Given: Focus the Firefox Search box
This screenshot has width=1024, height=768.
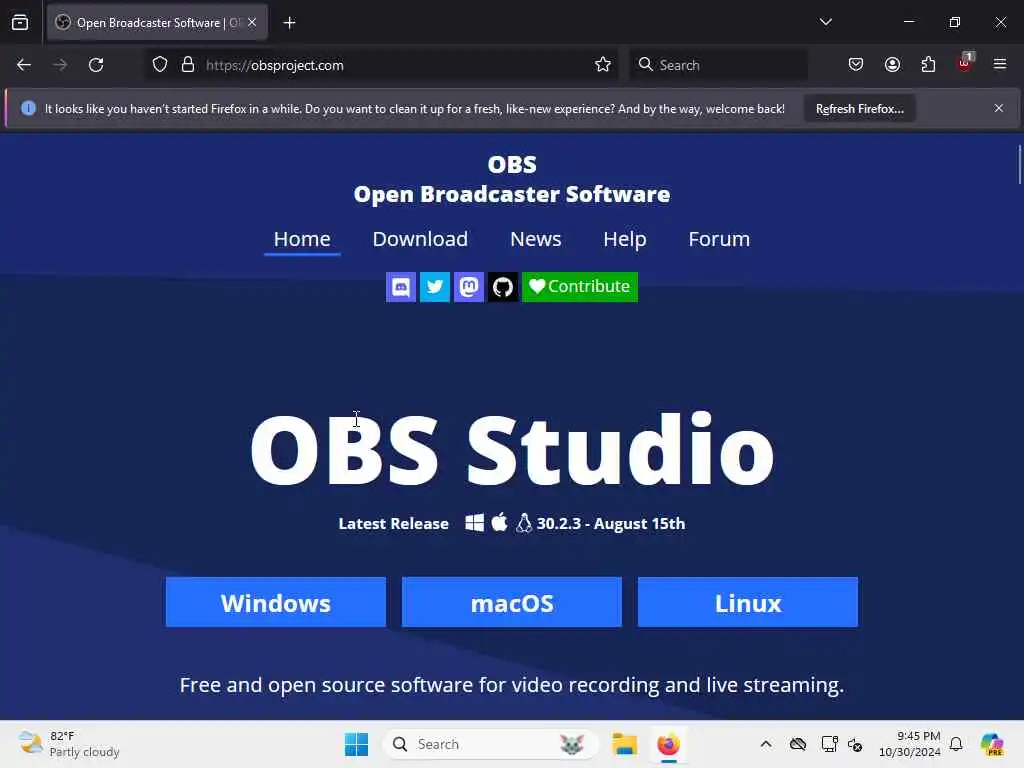Looking at the screenshot, I should (718, 65).
